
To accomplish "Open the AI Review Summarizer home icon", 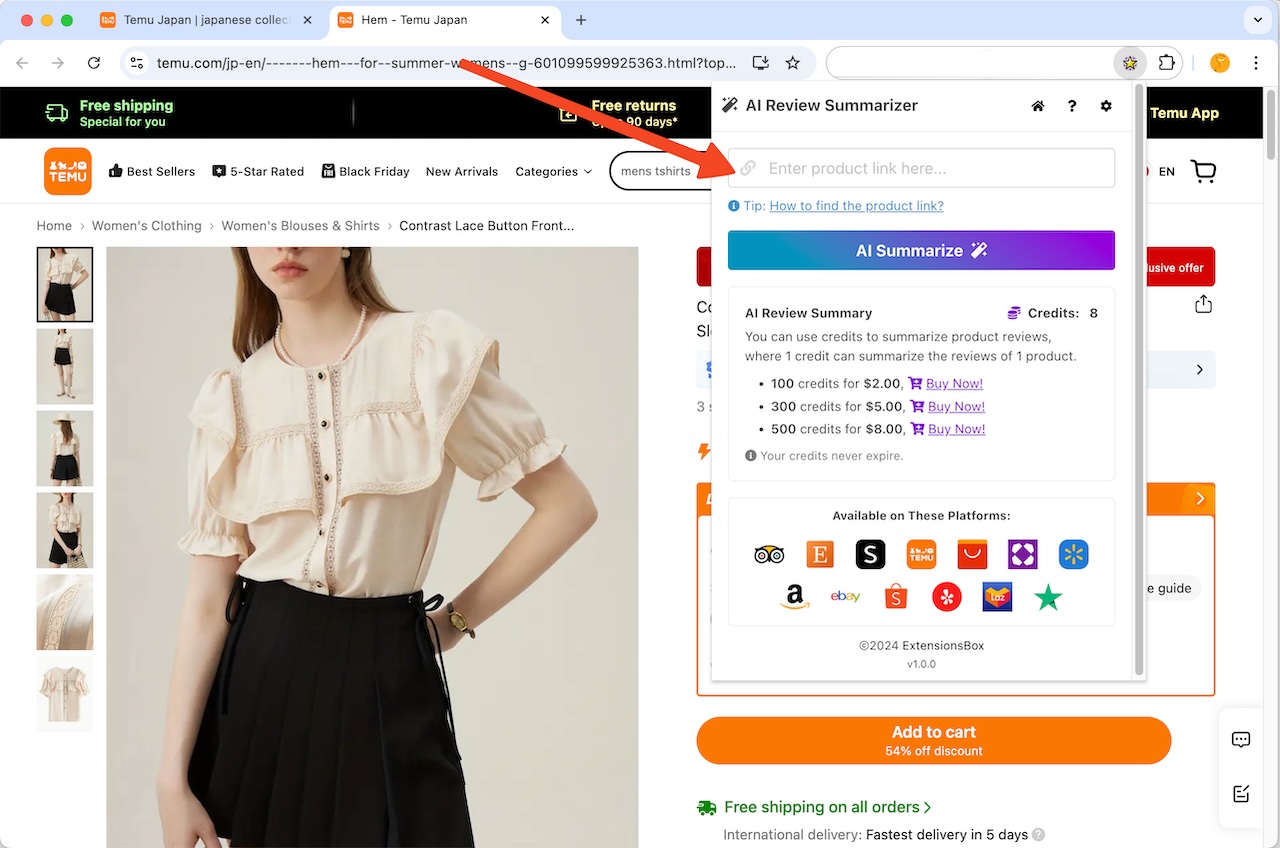I will tap(1037, 105).
